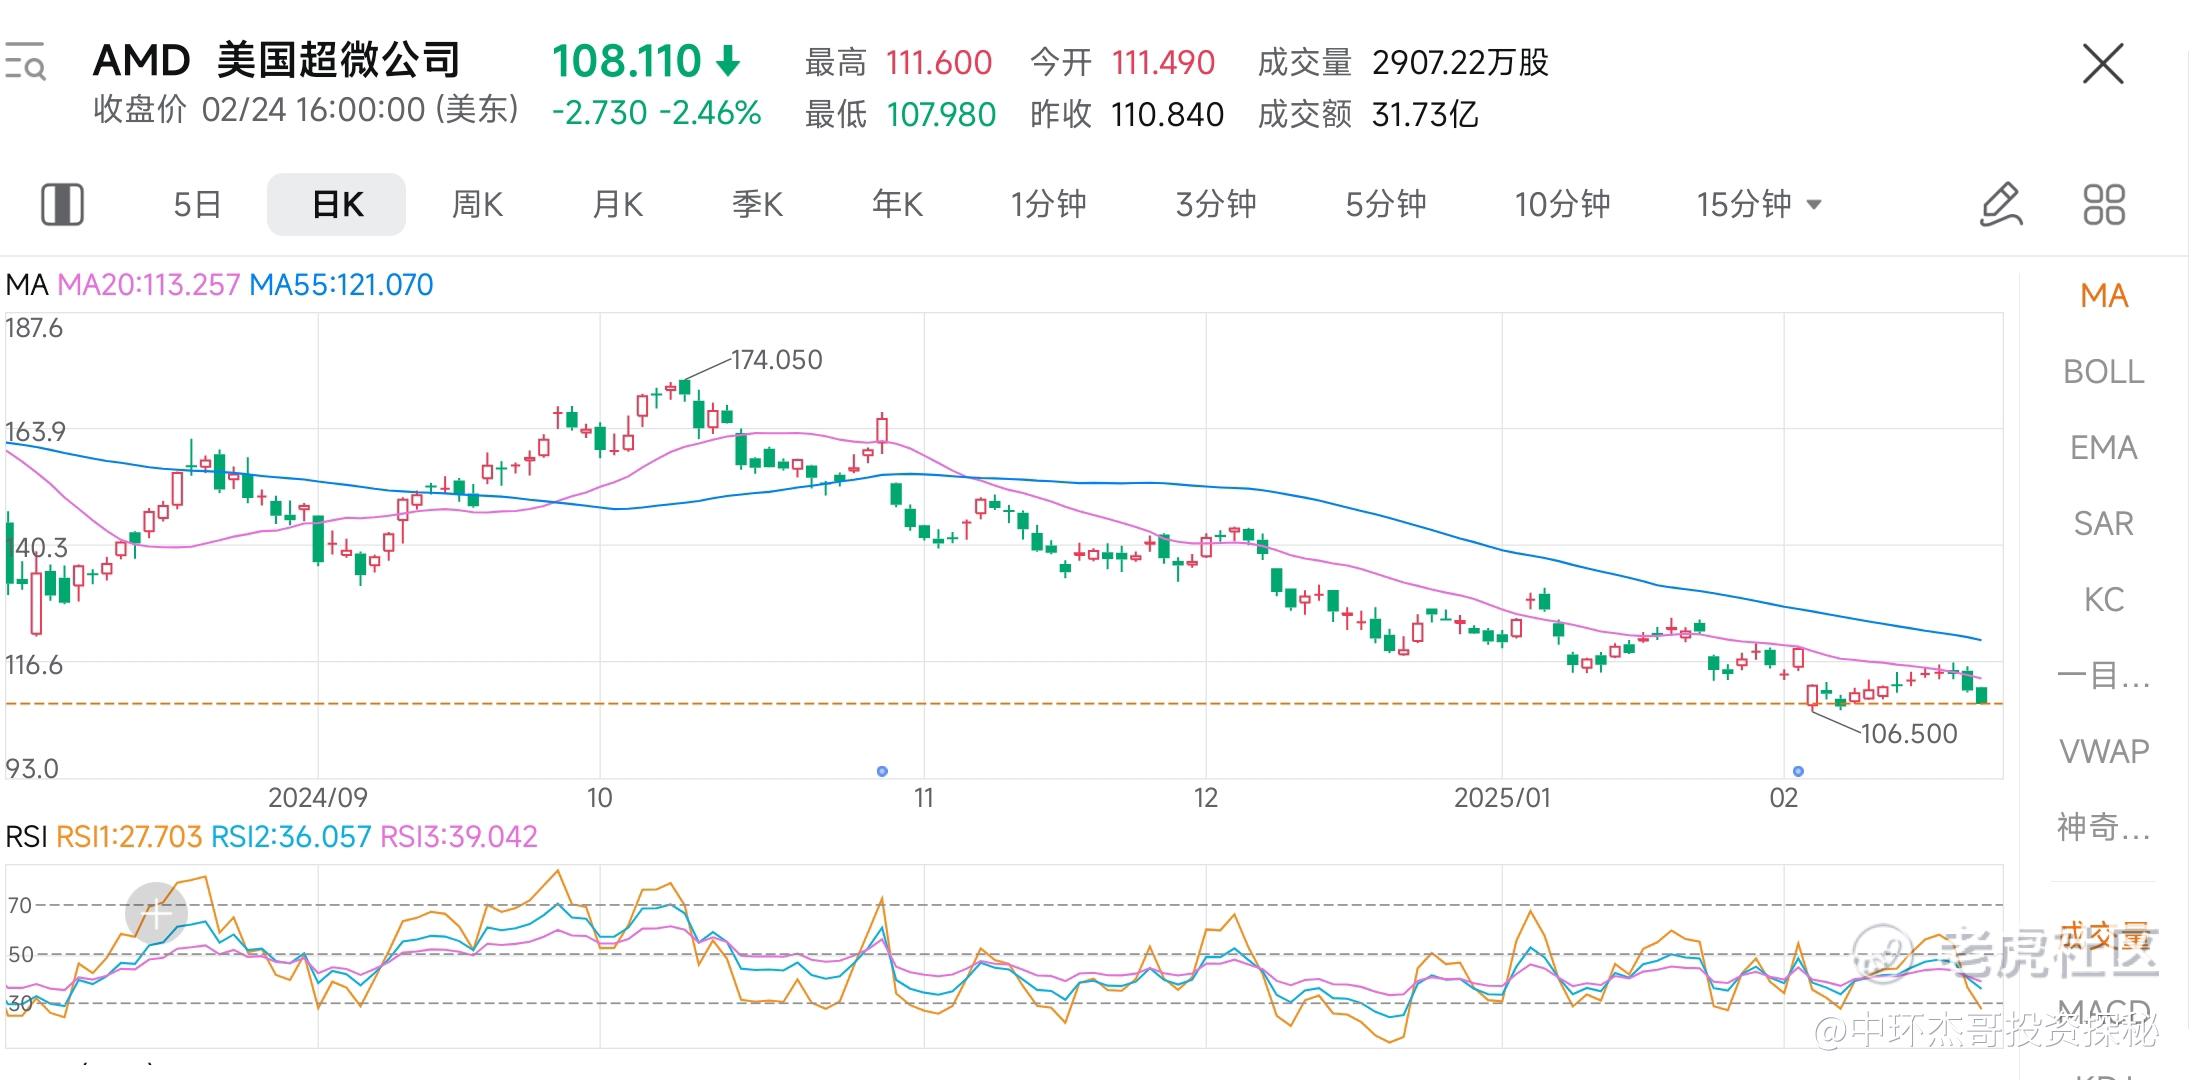Select the 3分钟 interval tab
The width and height of the screenshot is (2203, 1080).
[x=1216, y=205]
